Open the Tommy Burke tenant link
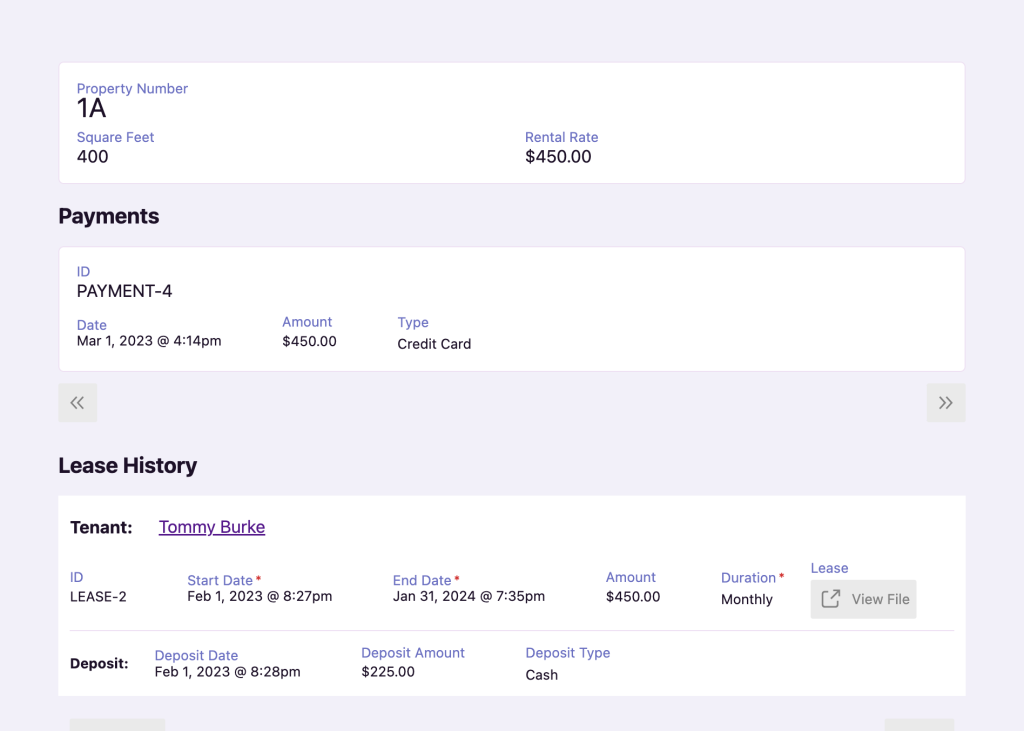Screen dimensions: 1024x731 coord(212,527)
